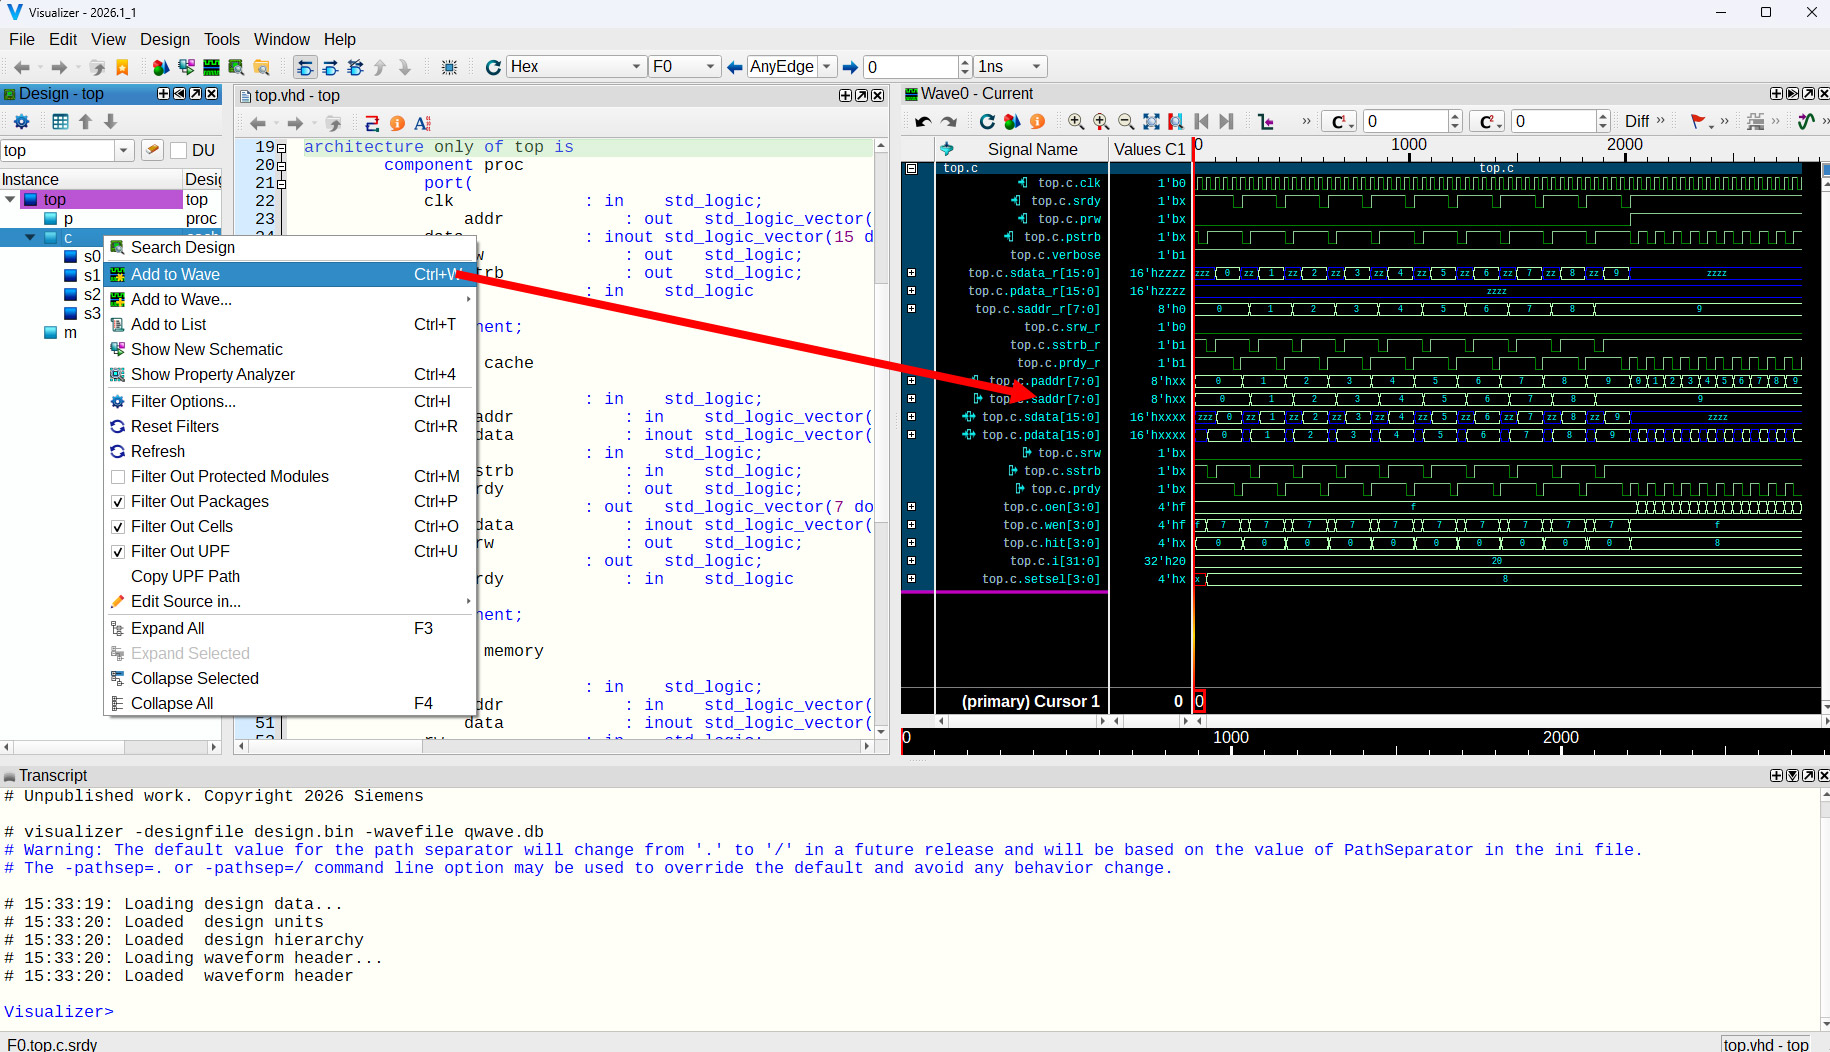Viewport: 1830px width, 1052px height.
Task: Click the font size icon in source toolbar
Action: point(422,123)
